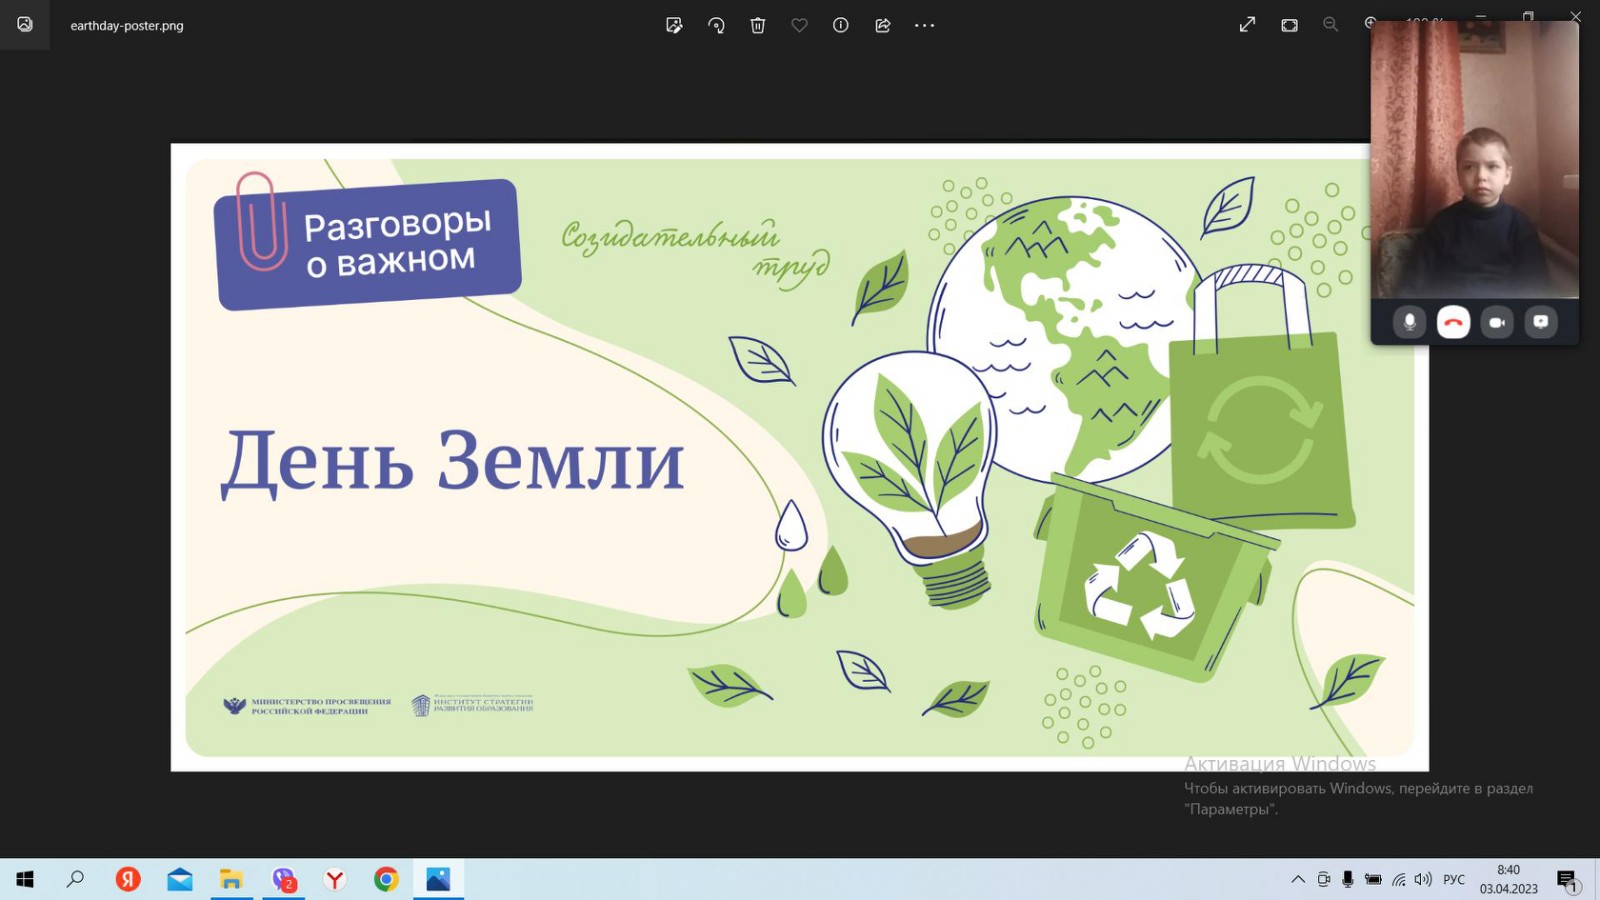Open clock showing 8:40 03.04.2023
This screenshot has height=900, width=1600.
pyautogui.click(x=1509, y=879)
